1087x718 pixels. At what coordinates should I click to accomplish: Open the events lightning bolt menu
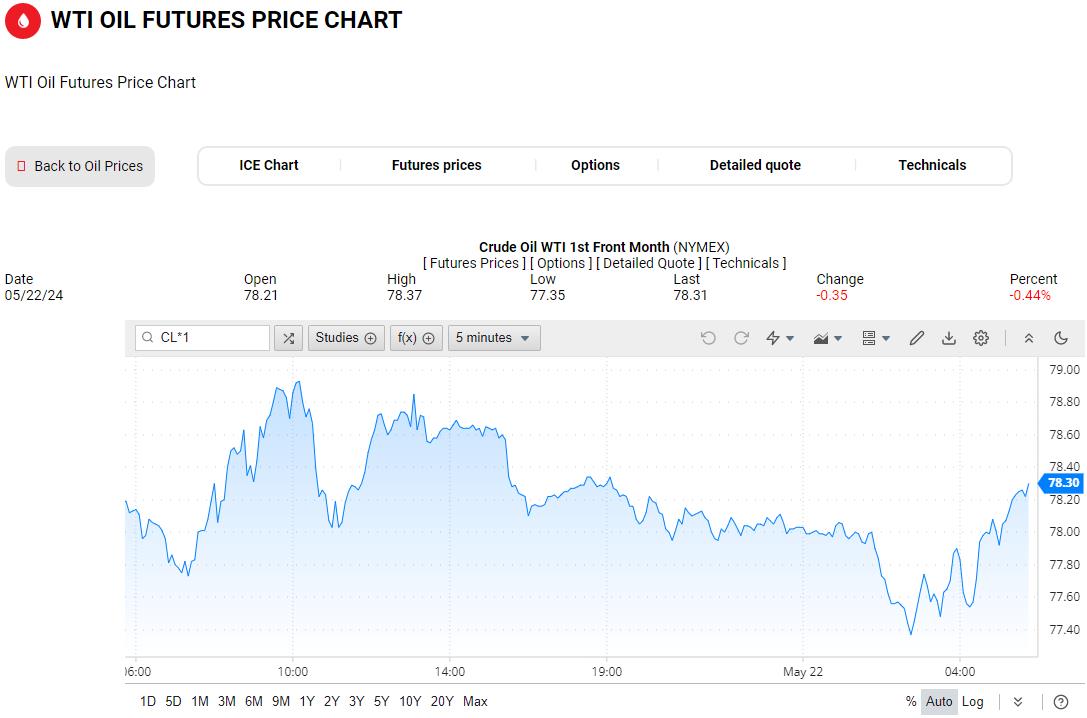click(779, 338)
